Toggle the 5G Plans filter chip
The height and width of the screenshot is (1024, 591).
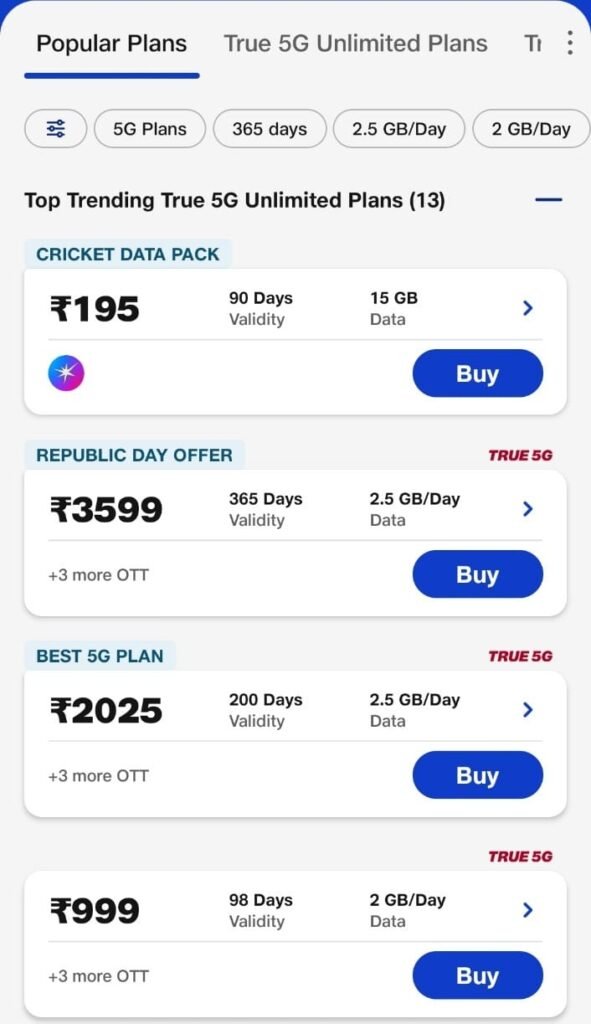150,129
